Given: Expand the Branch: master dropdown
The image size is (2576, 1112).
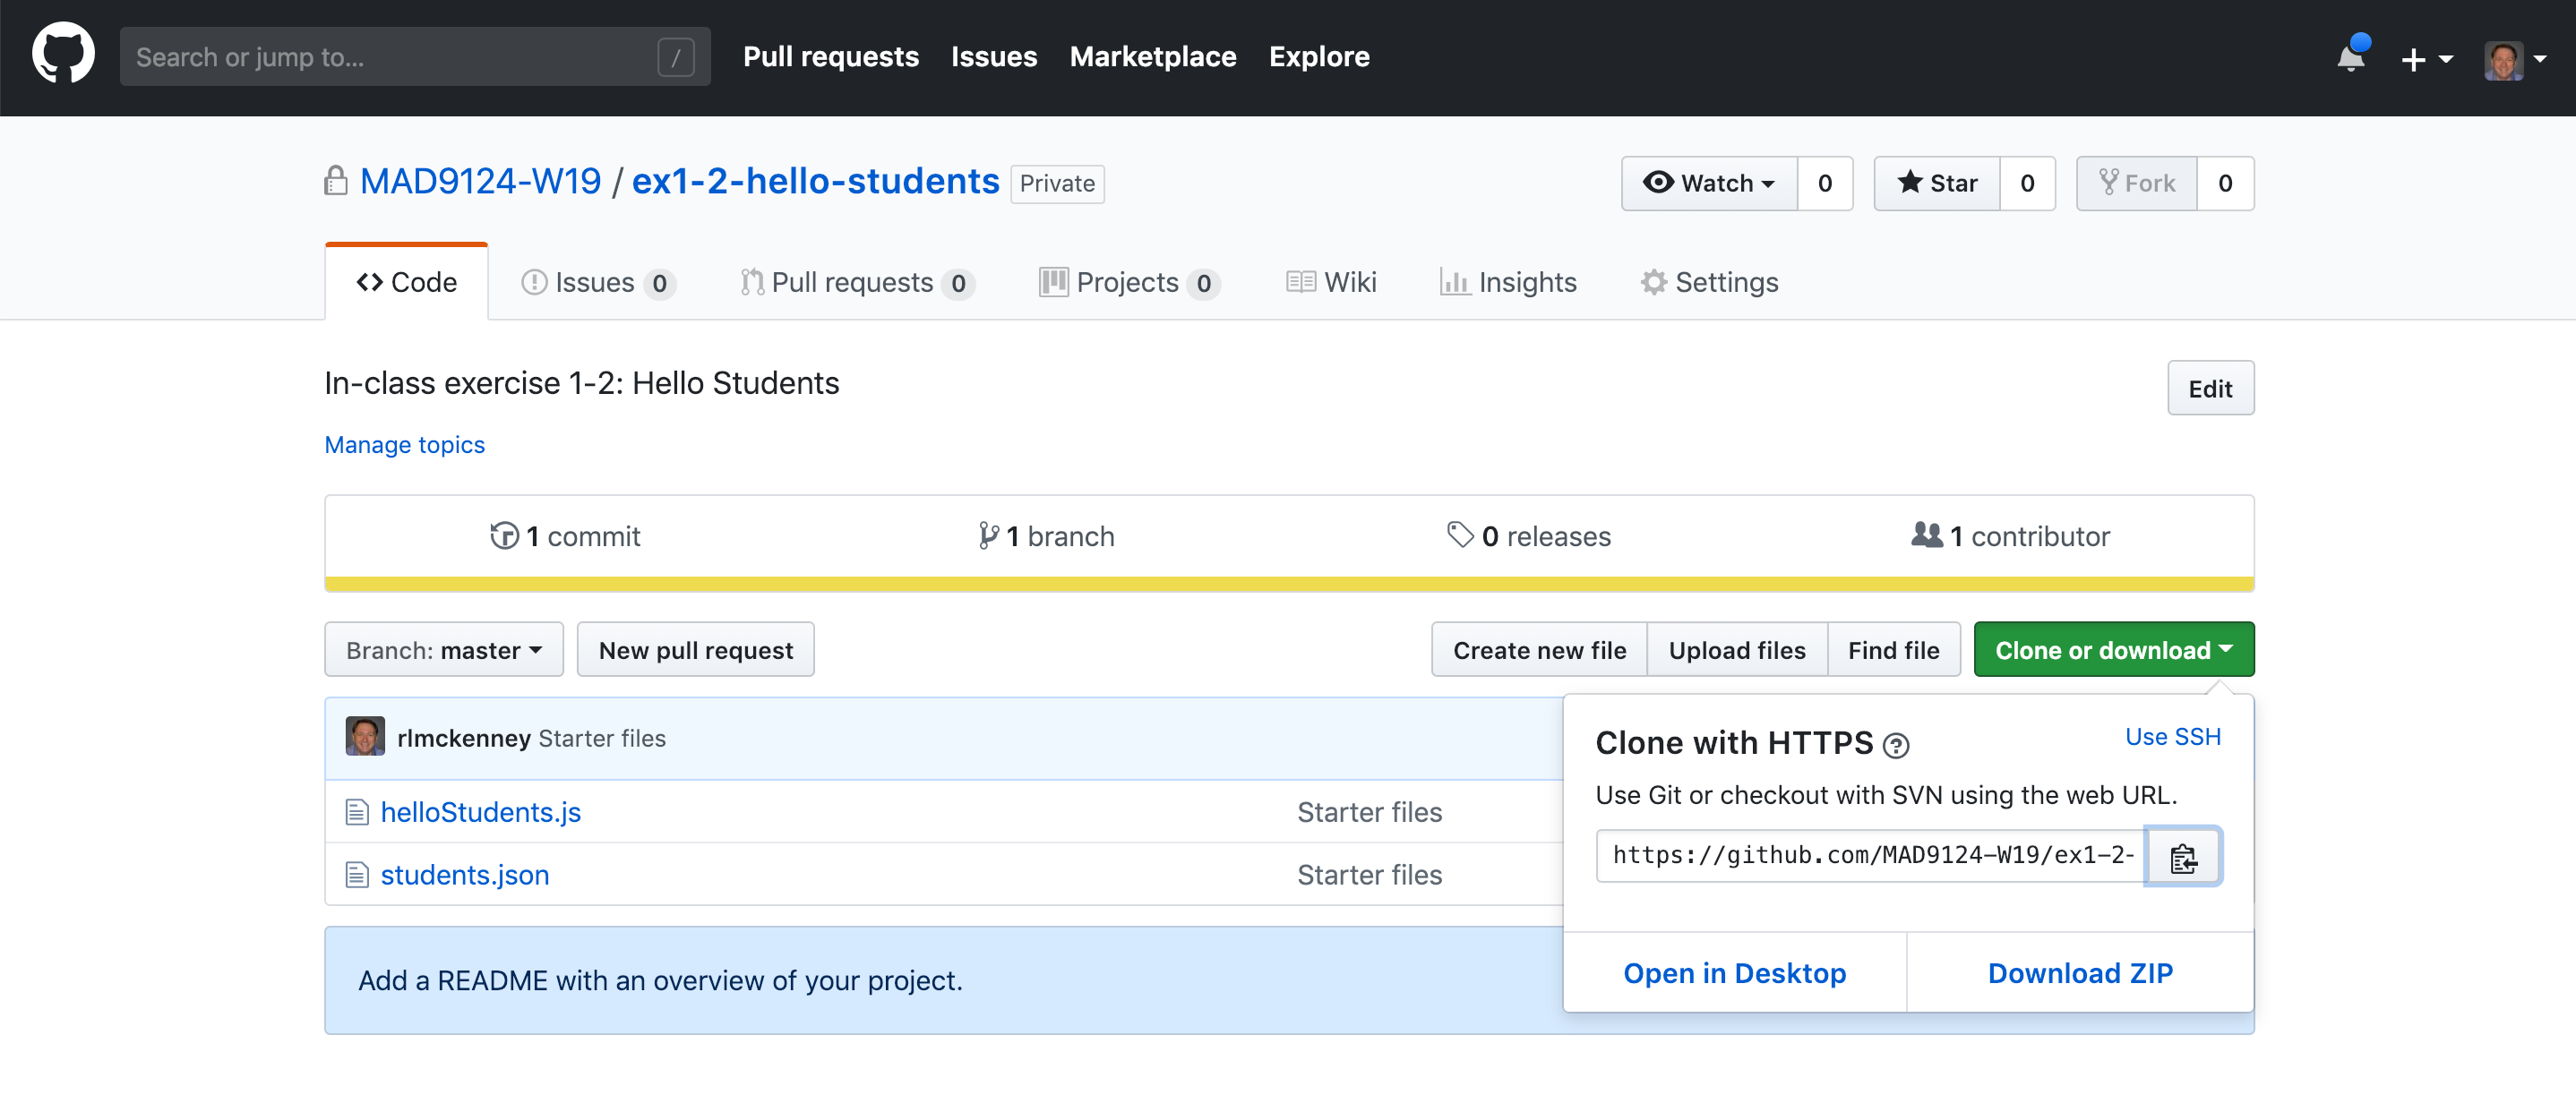Looking at the screenshot, I should (x=444, y=649).
